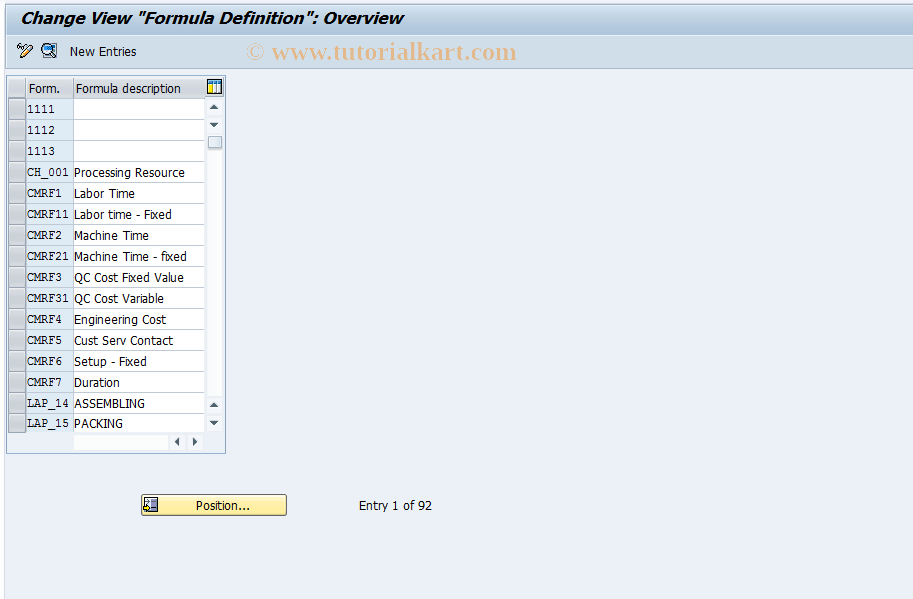Click horizontal scroll right arrow
This screenshot has height=599, width=913.
coord(195,442)
